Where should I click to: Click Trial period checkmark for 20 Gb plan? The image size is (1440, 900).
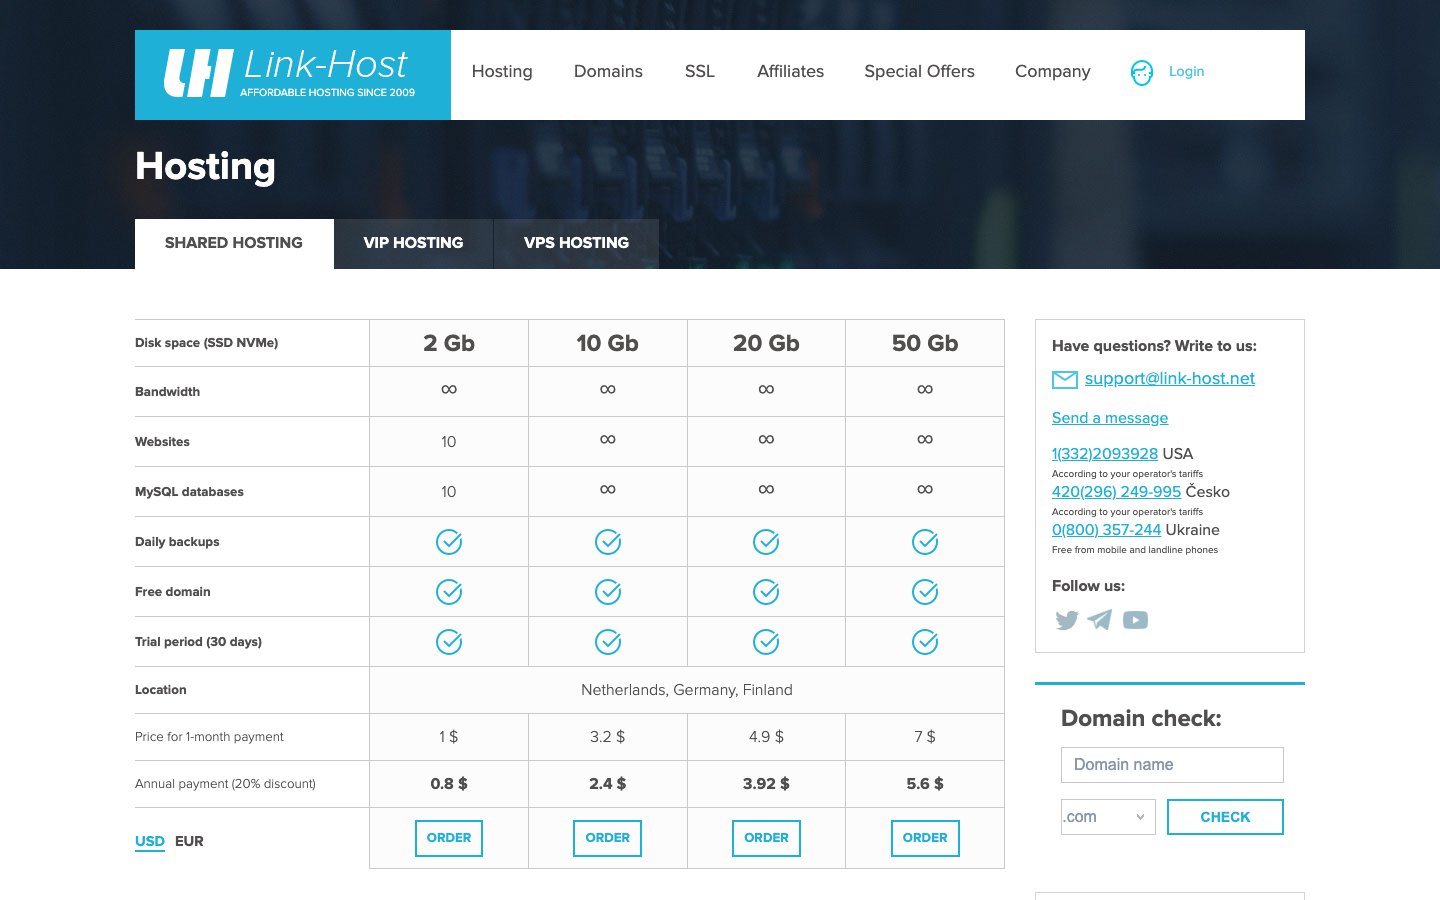click(x=766, y=642)
